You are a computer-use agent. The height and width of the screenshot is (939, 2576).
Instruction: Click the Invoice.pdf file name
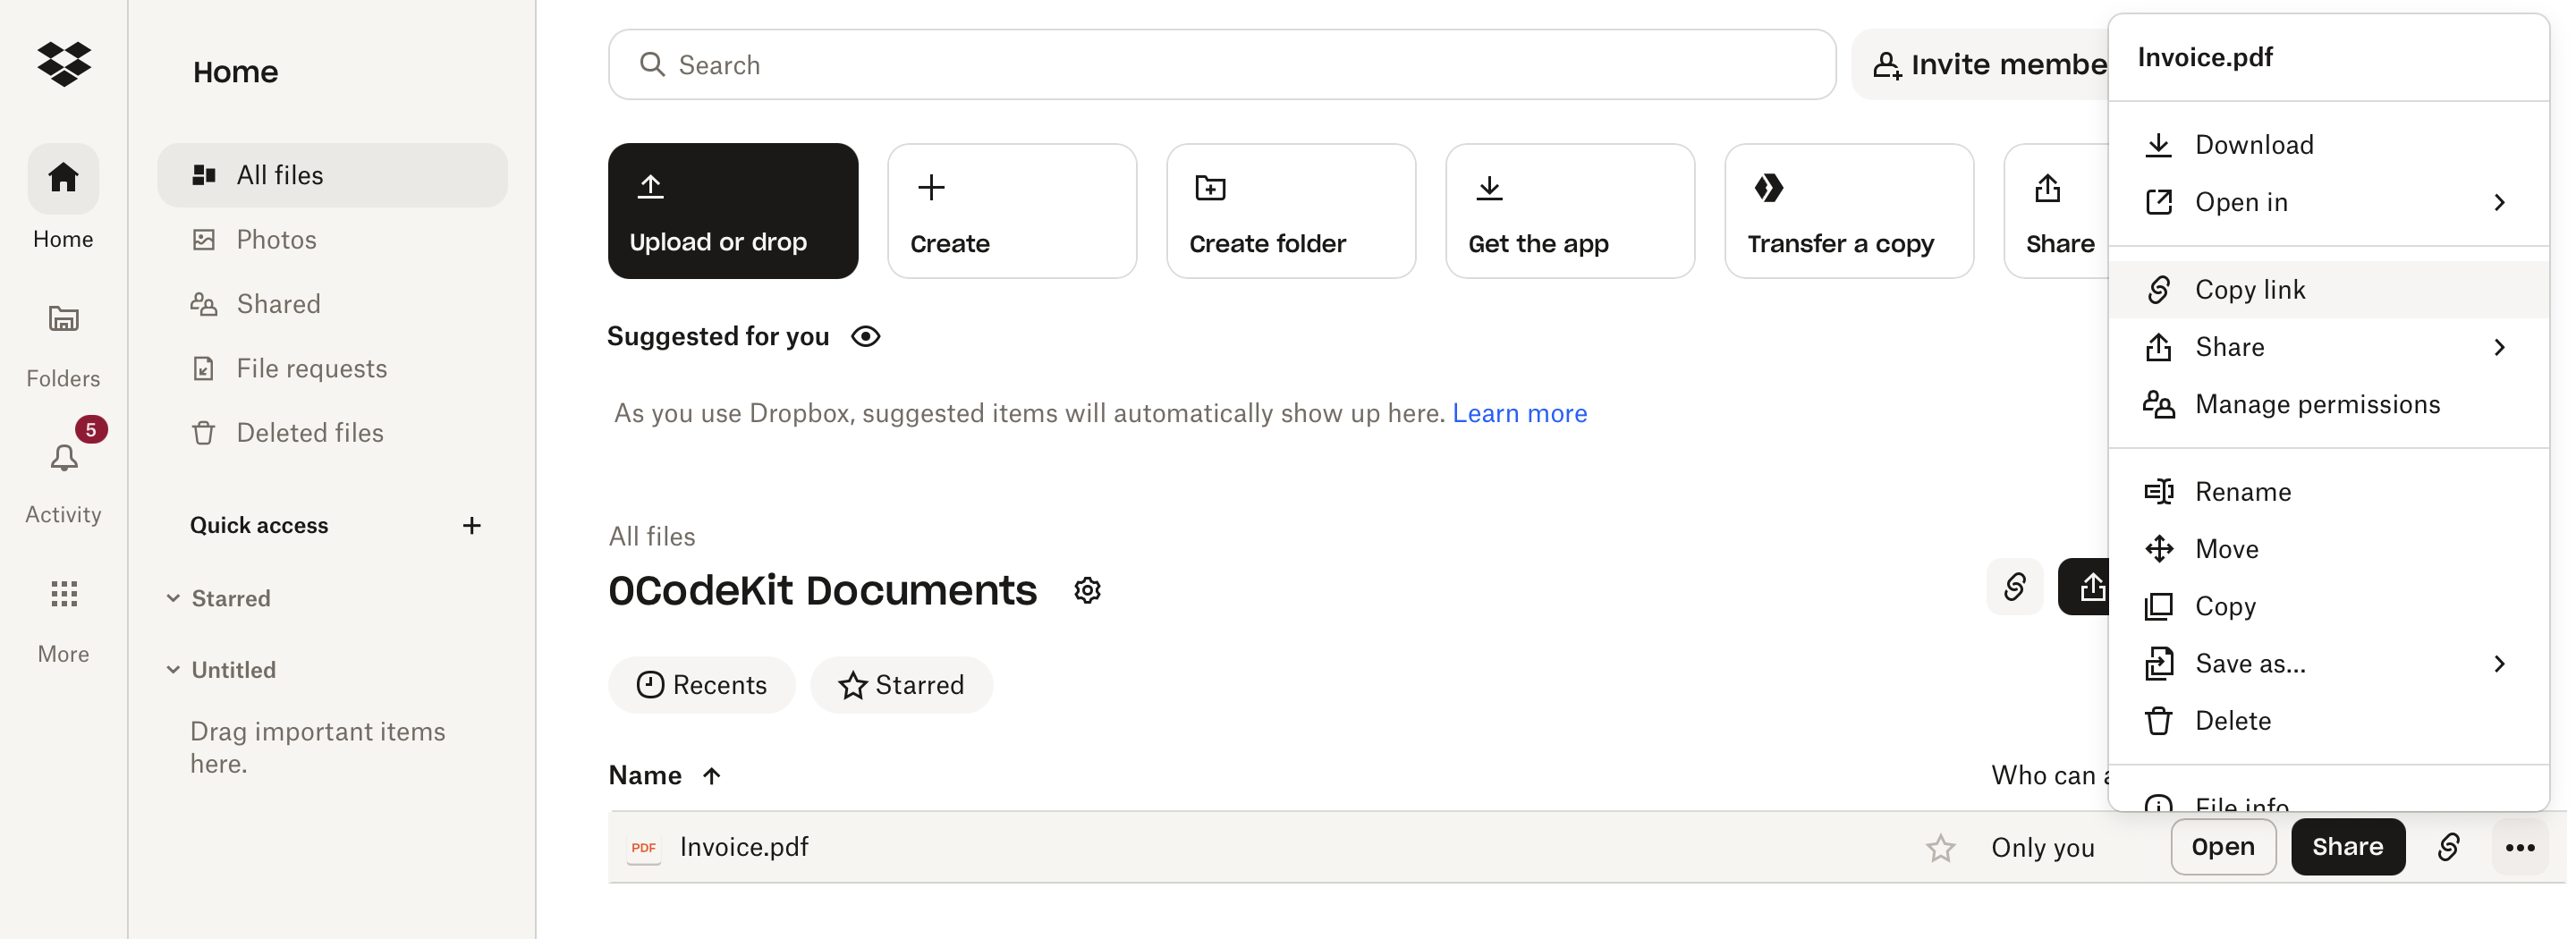[x=744, y=847]
